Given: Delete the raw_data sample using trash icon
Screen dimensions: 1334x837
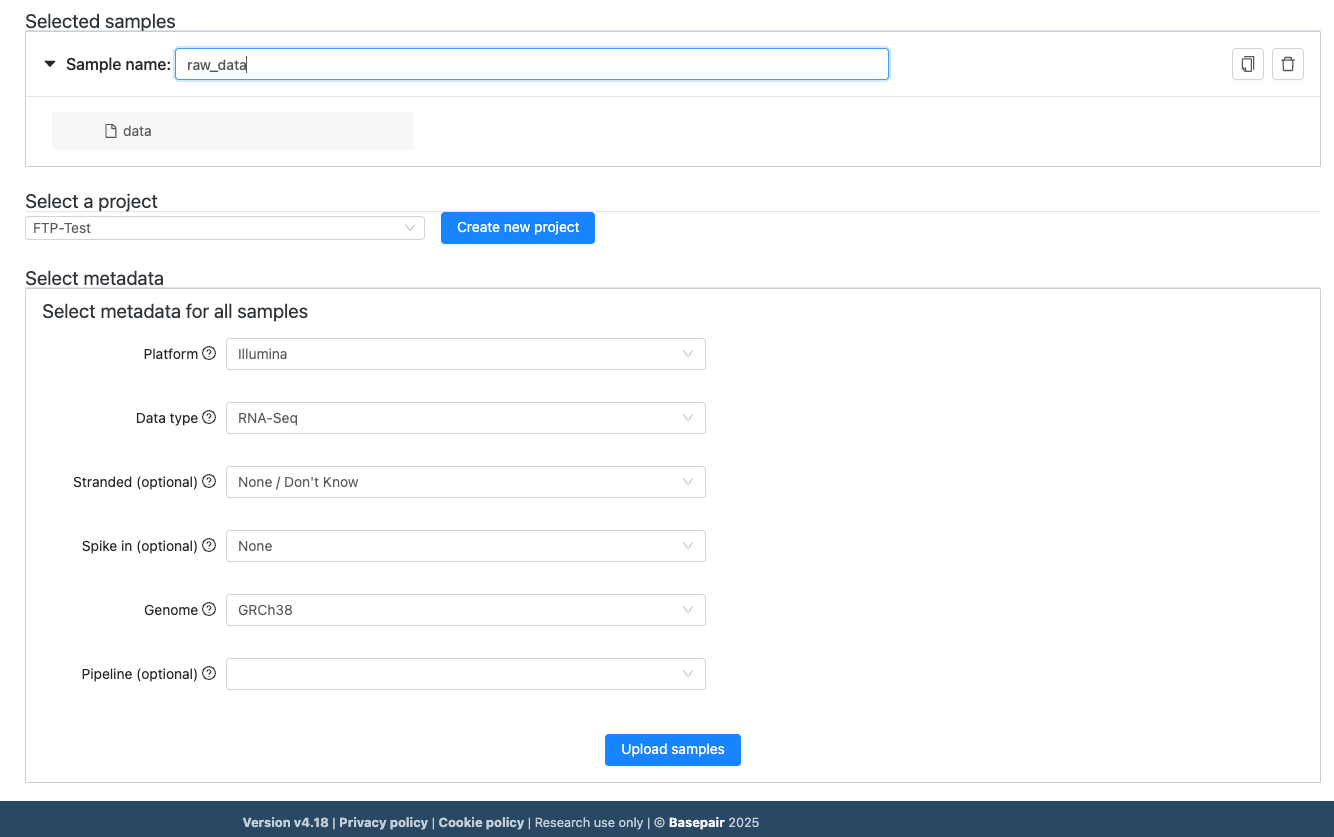Looking at the screenshot, I should [x=1287, y=63].
